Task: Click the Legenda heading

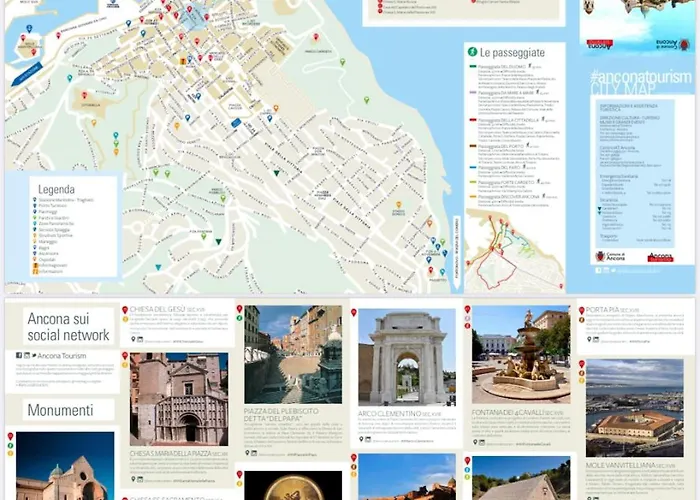Action: click(x=56, y=189)
